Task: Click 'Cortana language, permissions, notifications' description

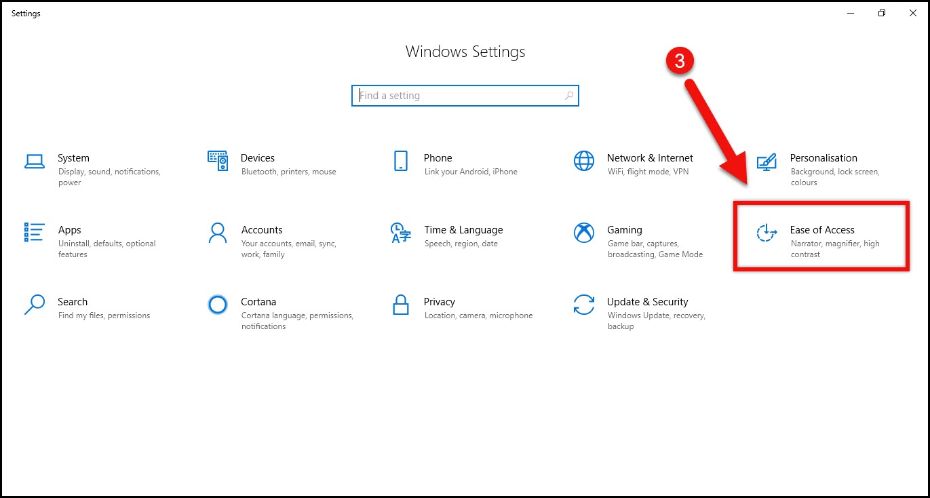Action: pos(297,321)
